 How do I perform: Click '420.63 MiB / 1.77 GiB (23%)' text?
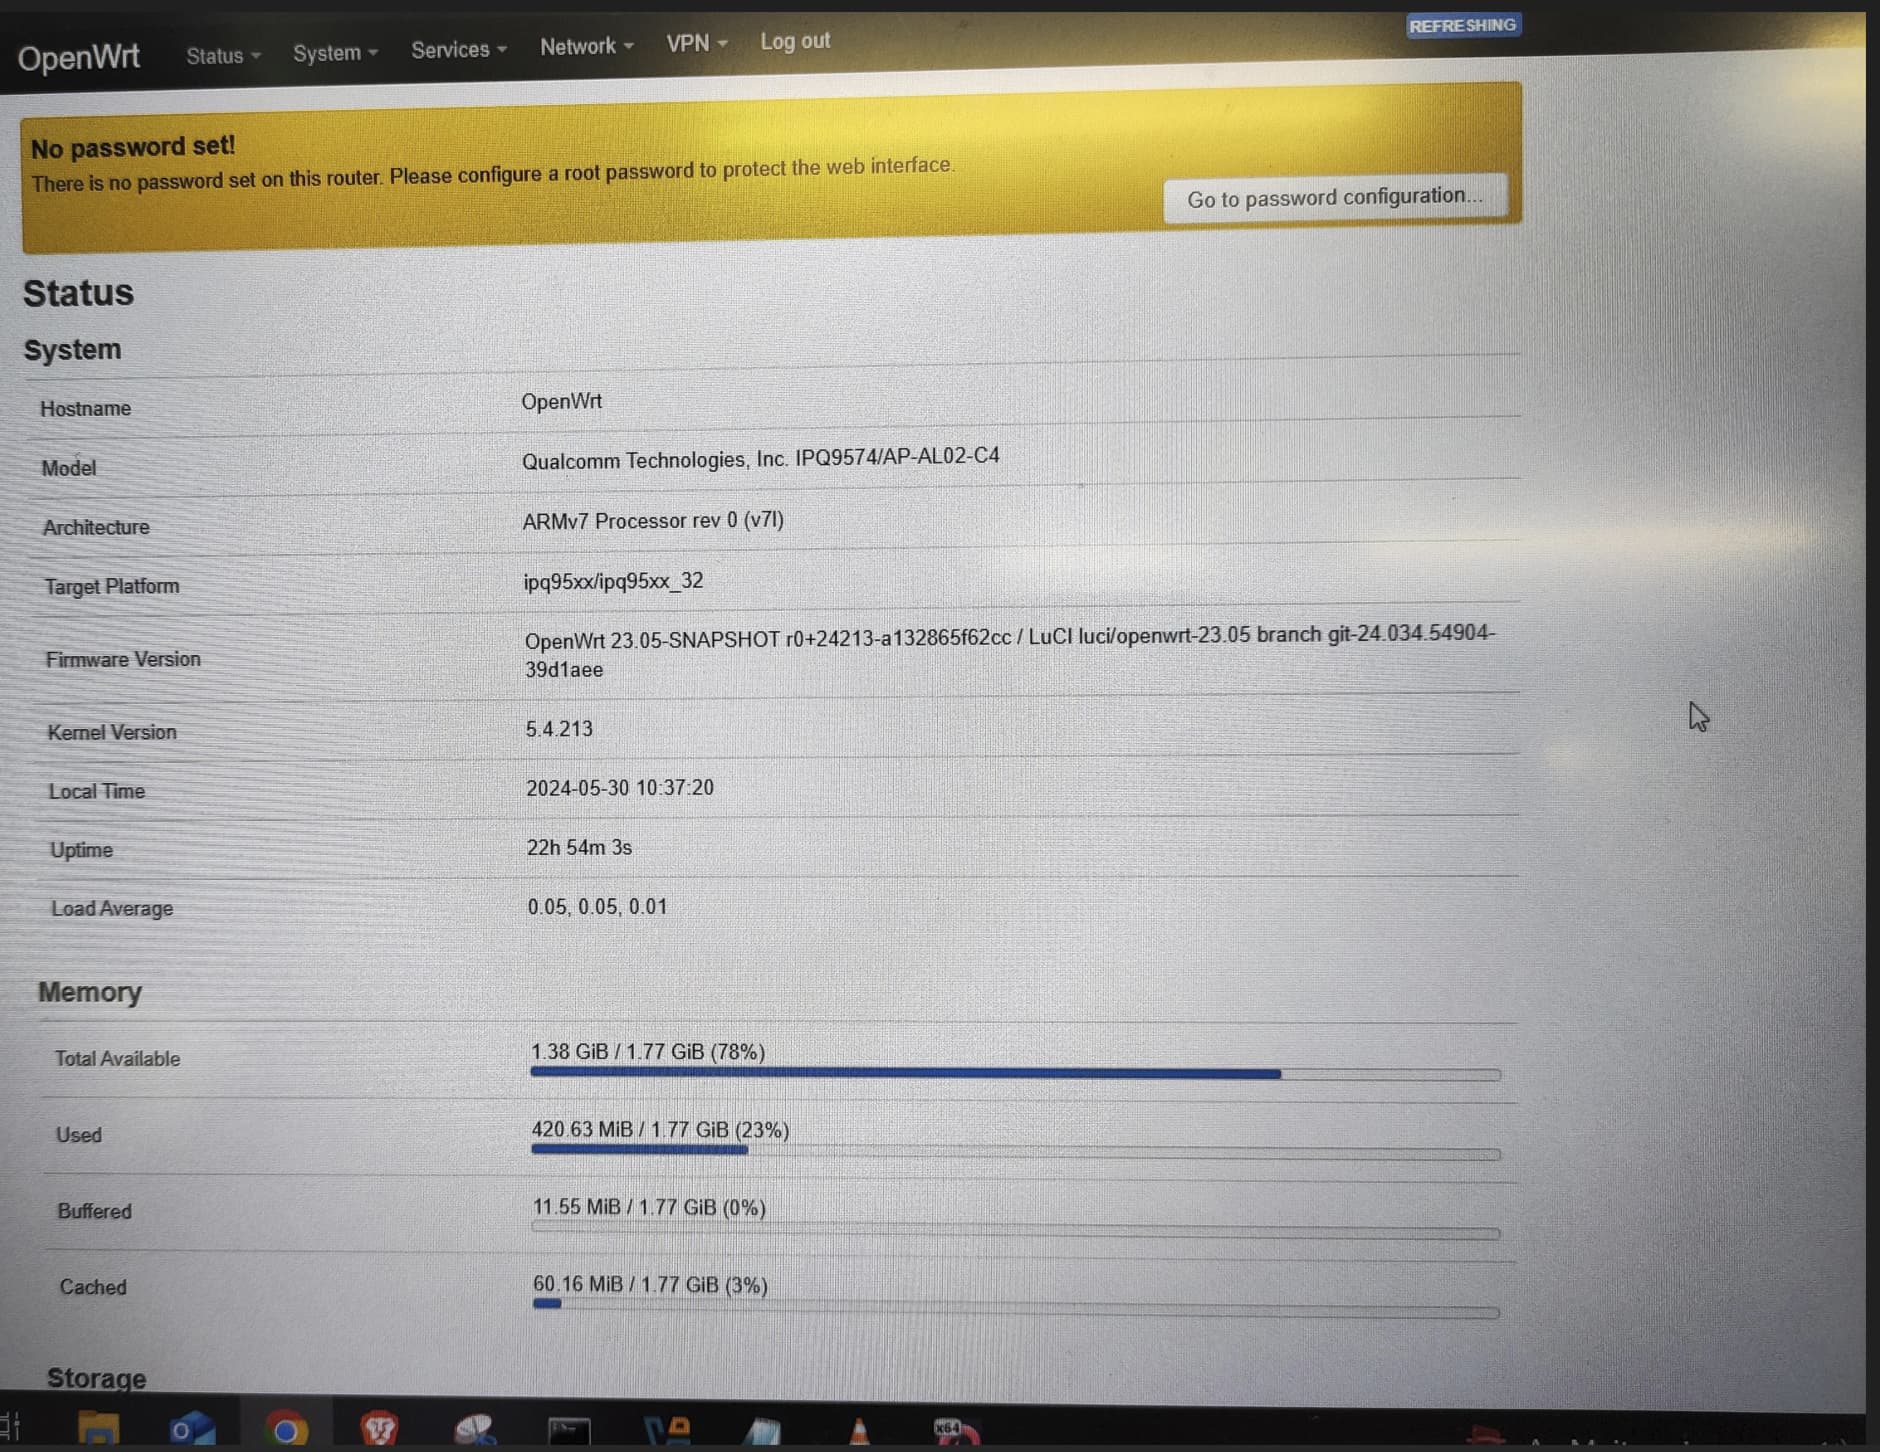click(660, 1130)
